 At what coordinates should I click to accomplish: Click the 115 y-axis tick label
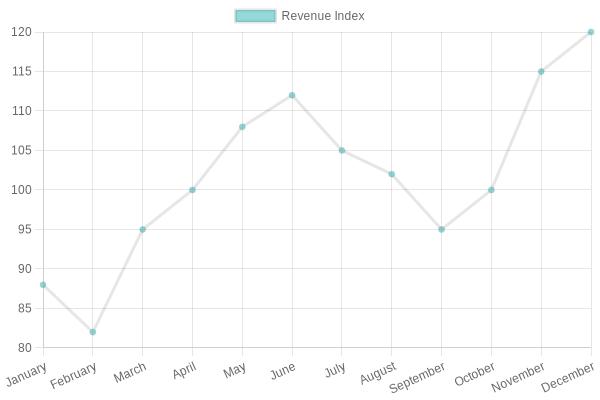click(21, 71)
